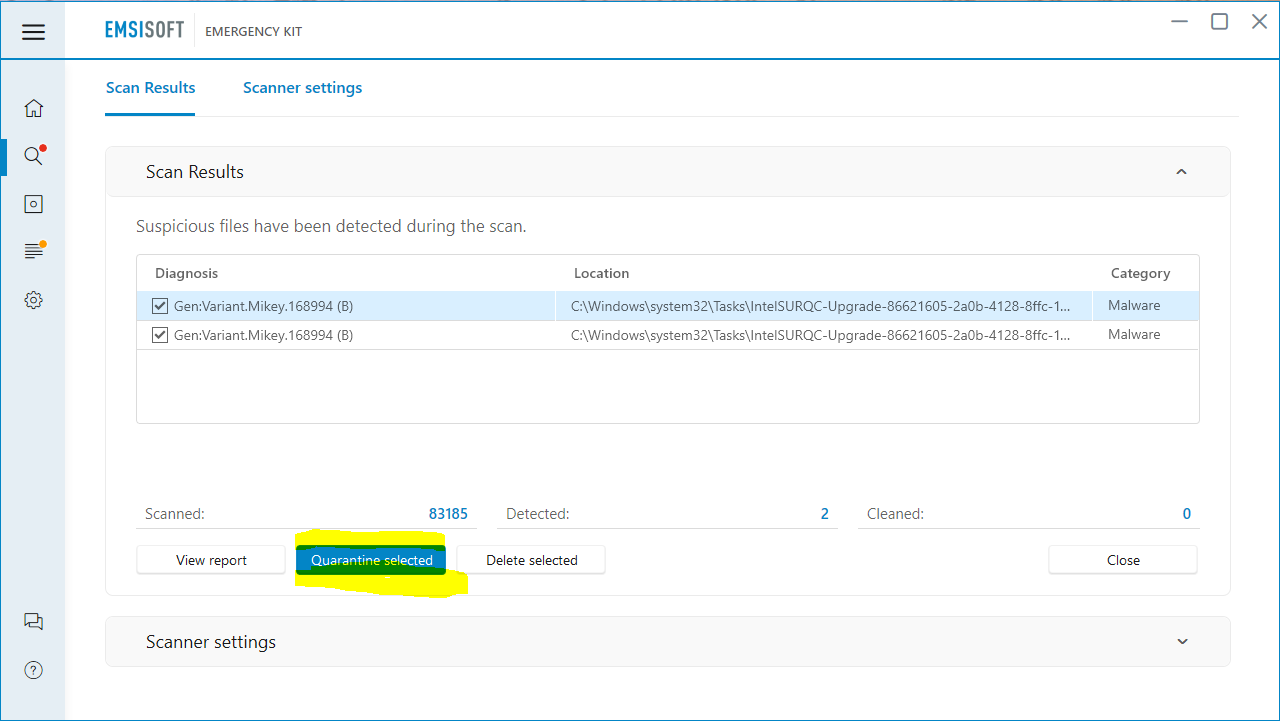Collapse the Scan Results panel
The width and height of the screenshot is (1280, 721).
(1181, 172)
